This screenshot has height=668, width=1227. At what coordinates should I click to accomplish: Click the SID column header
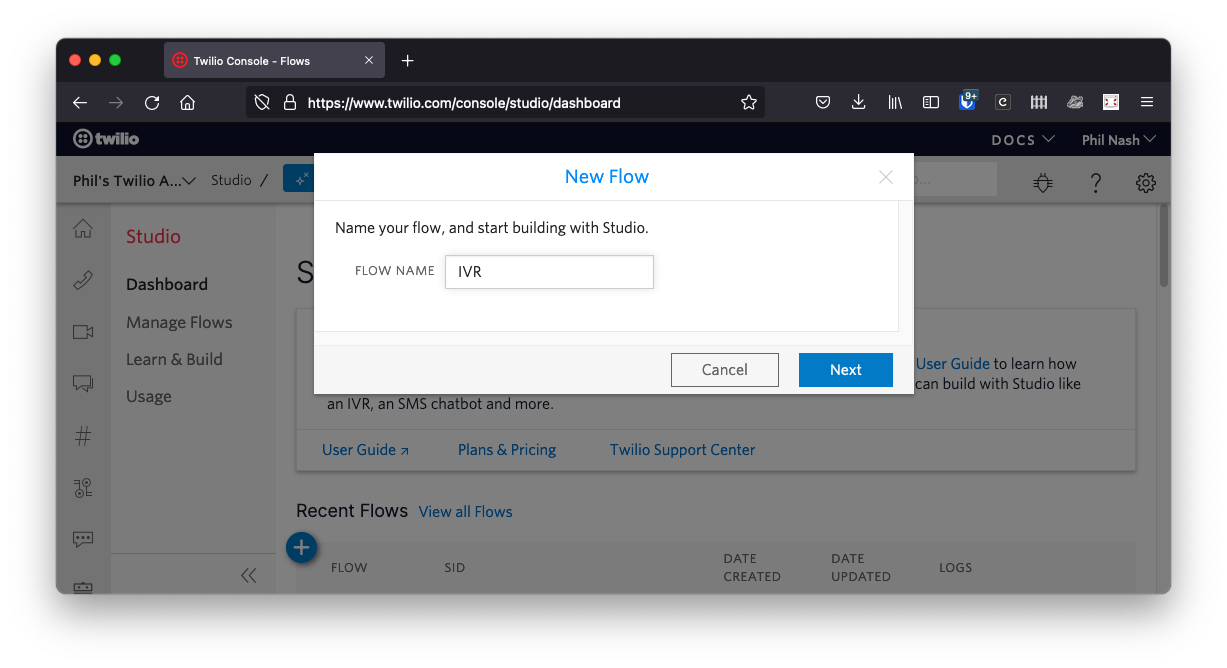pos(455,568)
